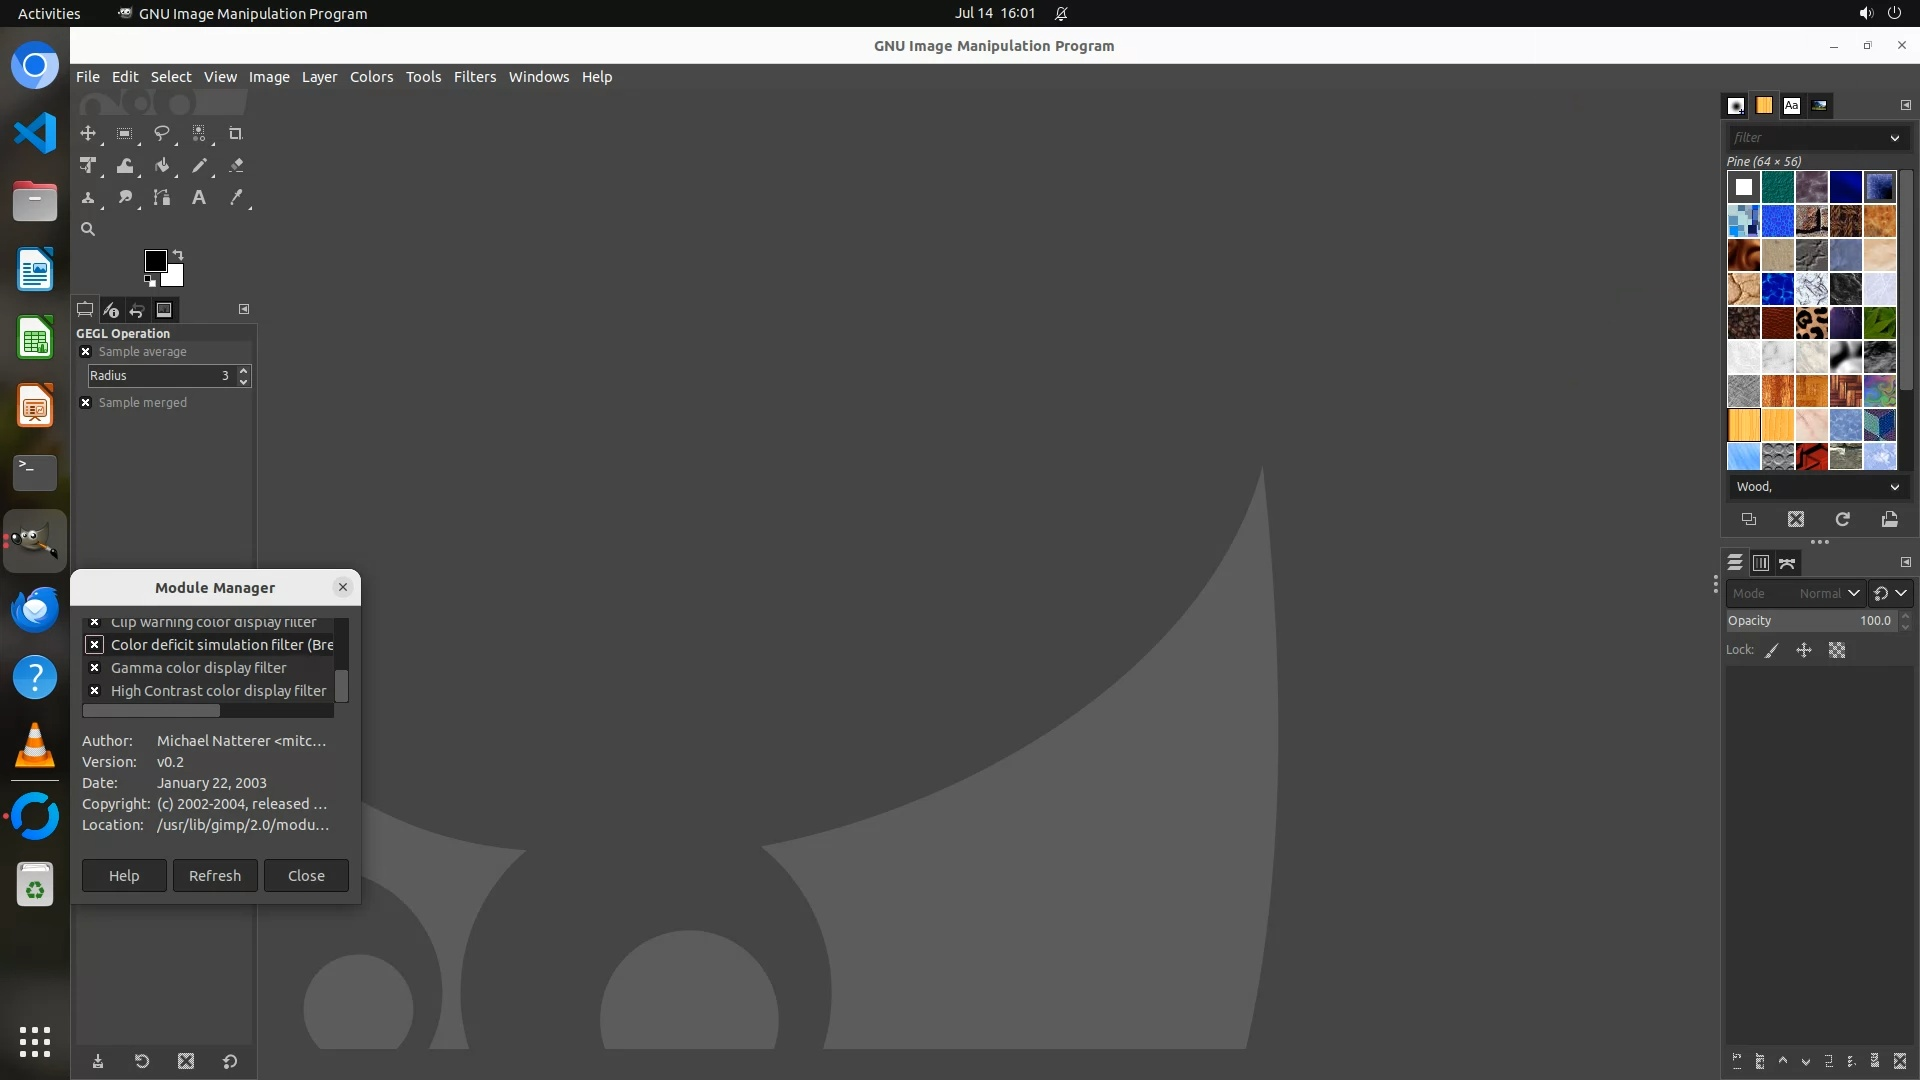This screenshot has height=1080, width=1920.
Task: Open the layer Mode Normal dropdown
Action: point(1829,593)
